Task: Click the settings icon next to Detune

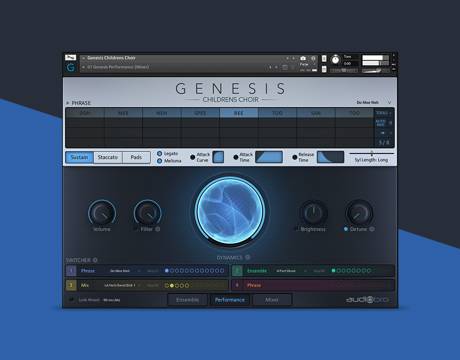Action: click(372, 229)
